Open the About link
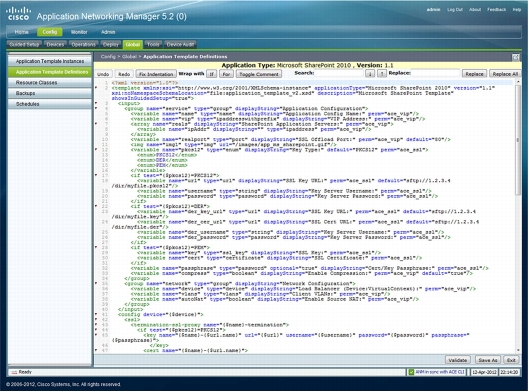This screenshot has height=392, width=529. (475, 9)
